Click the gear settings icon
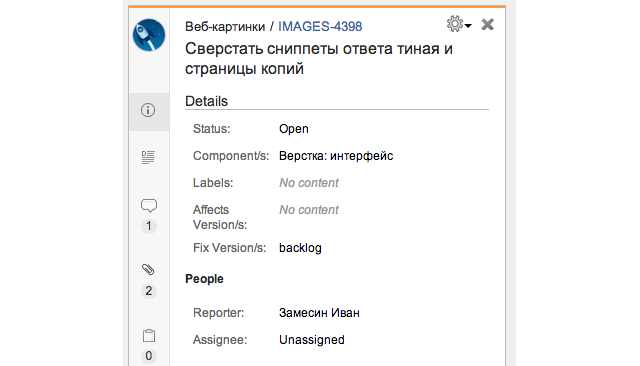640x366 pixels. point(455,24)
